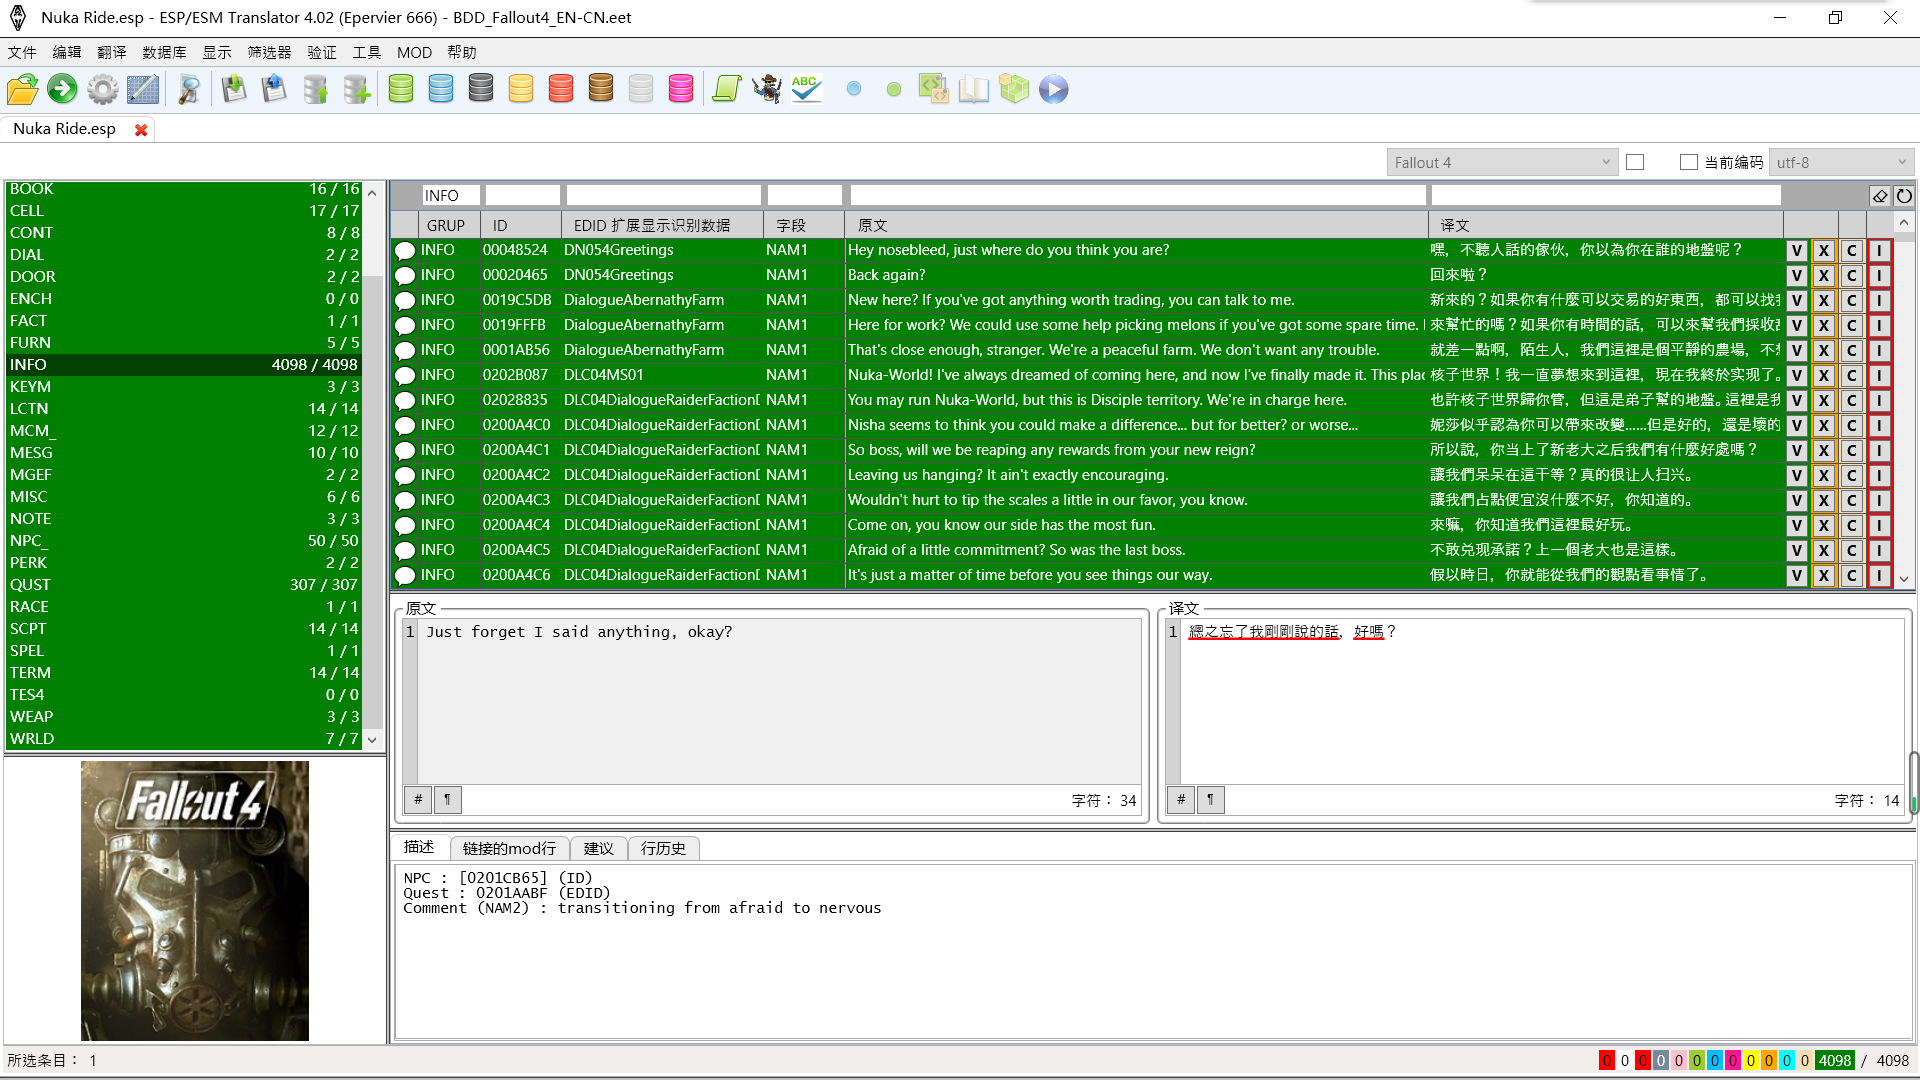Sort by the EDID column header

[662, 225]
